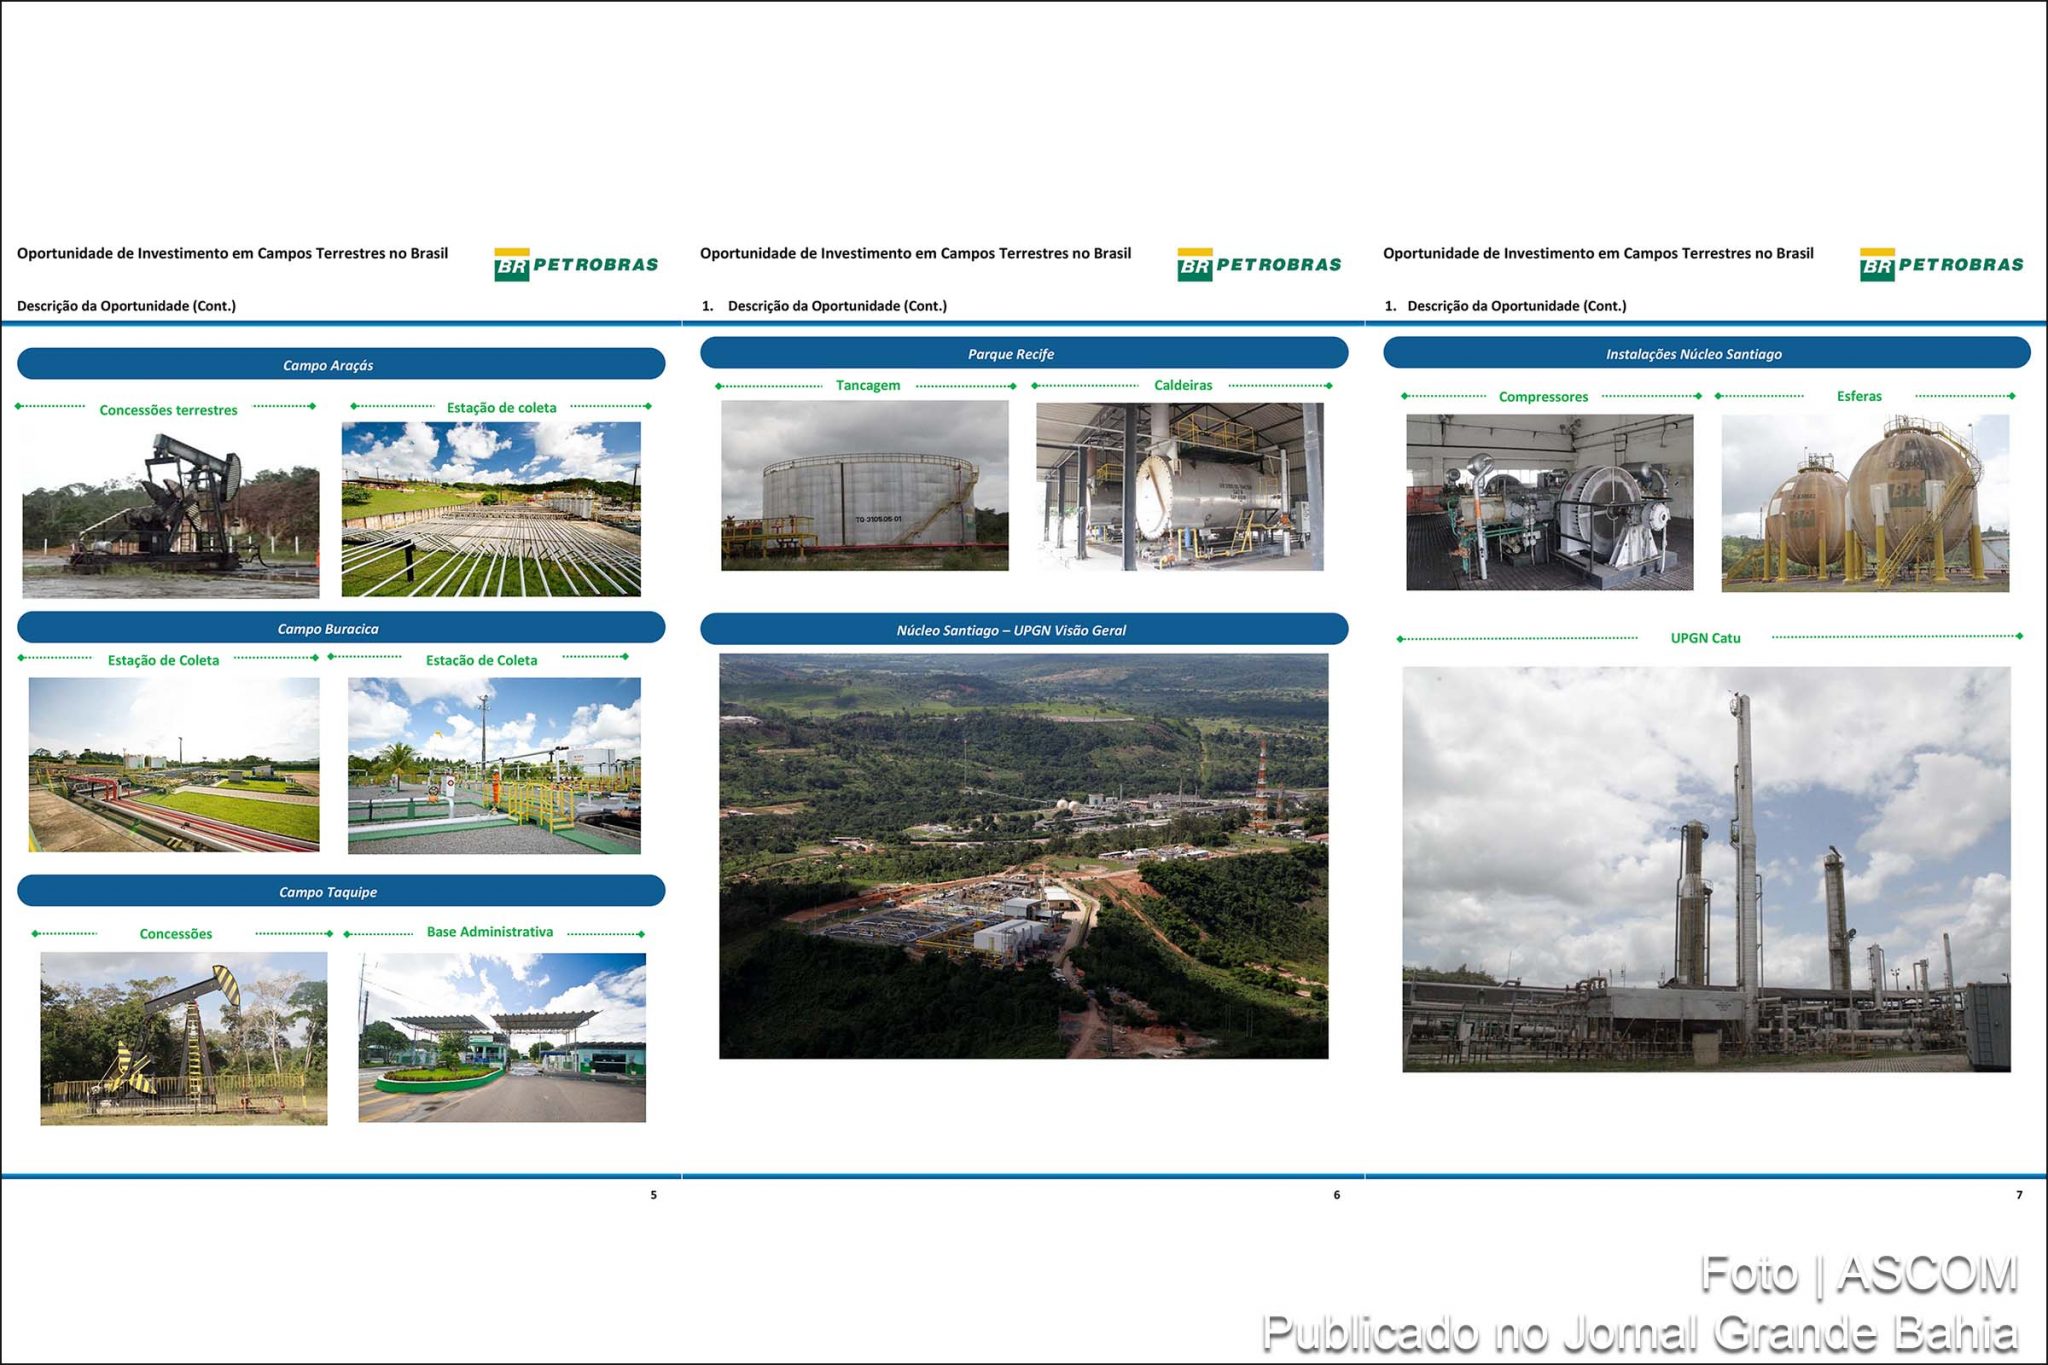2048x1365 pixels.
Task: Open the Campo Taquipe Concessões pumpjack photo
Action: click(184, 1039)
